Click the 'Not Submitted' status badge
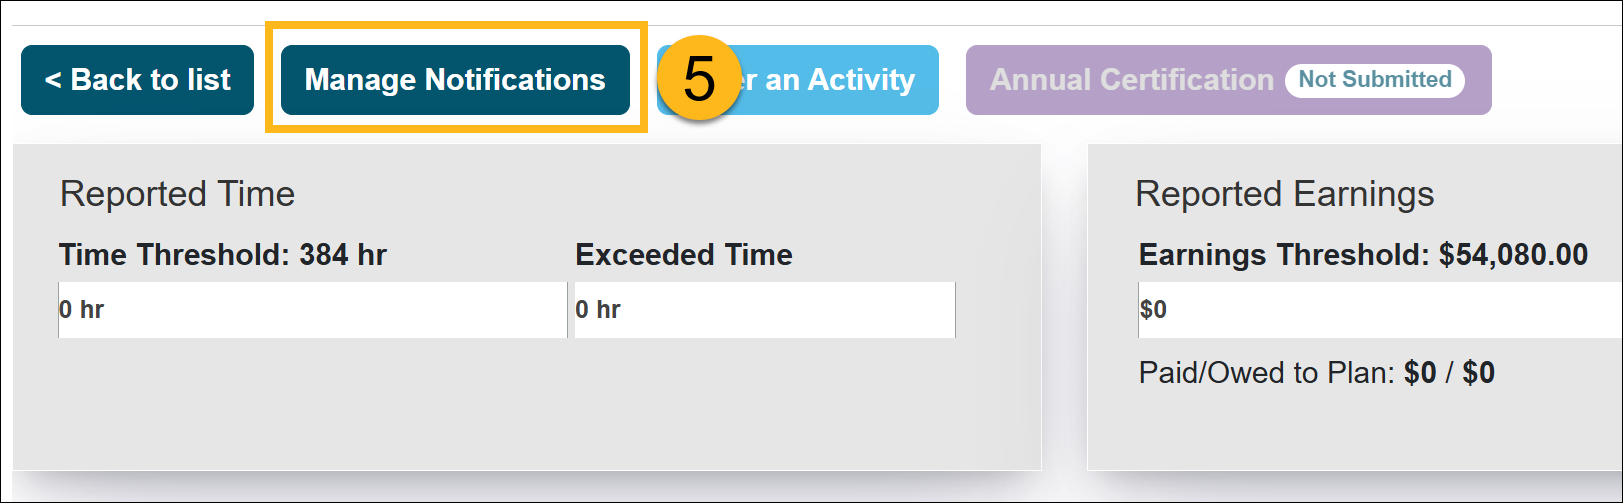The width and height of the screenshot is (1623, 503). tap(1374, 80)
